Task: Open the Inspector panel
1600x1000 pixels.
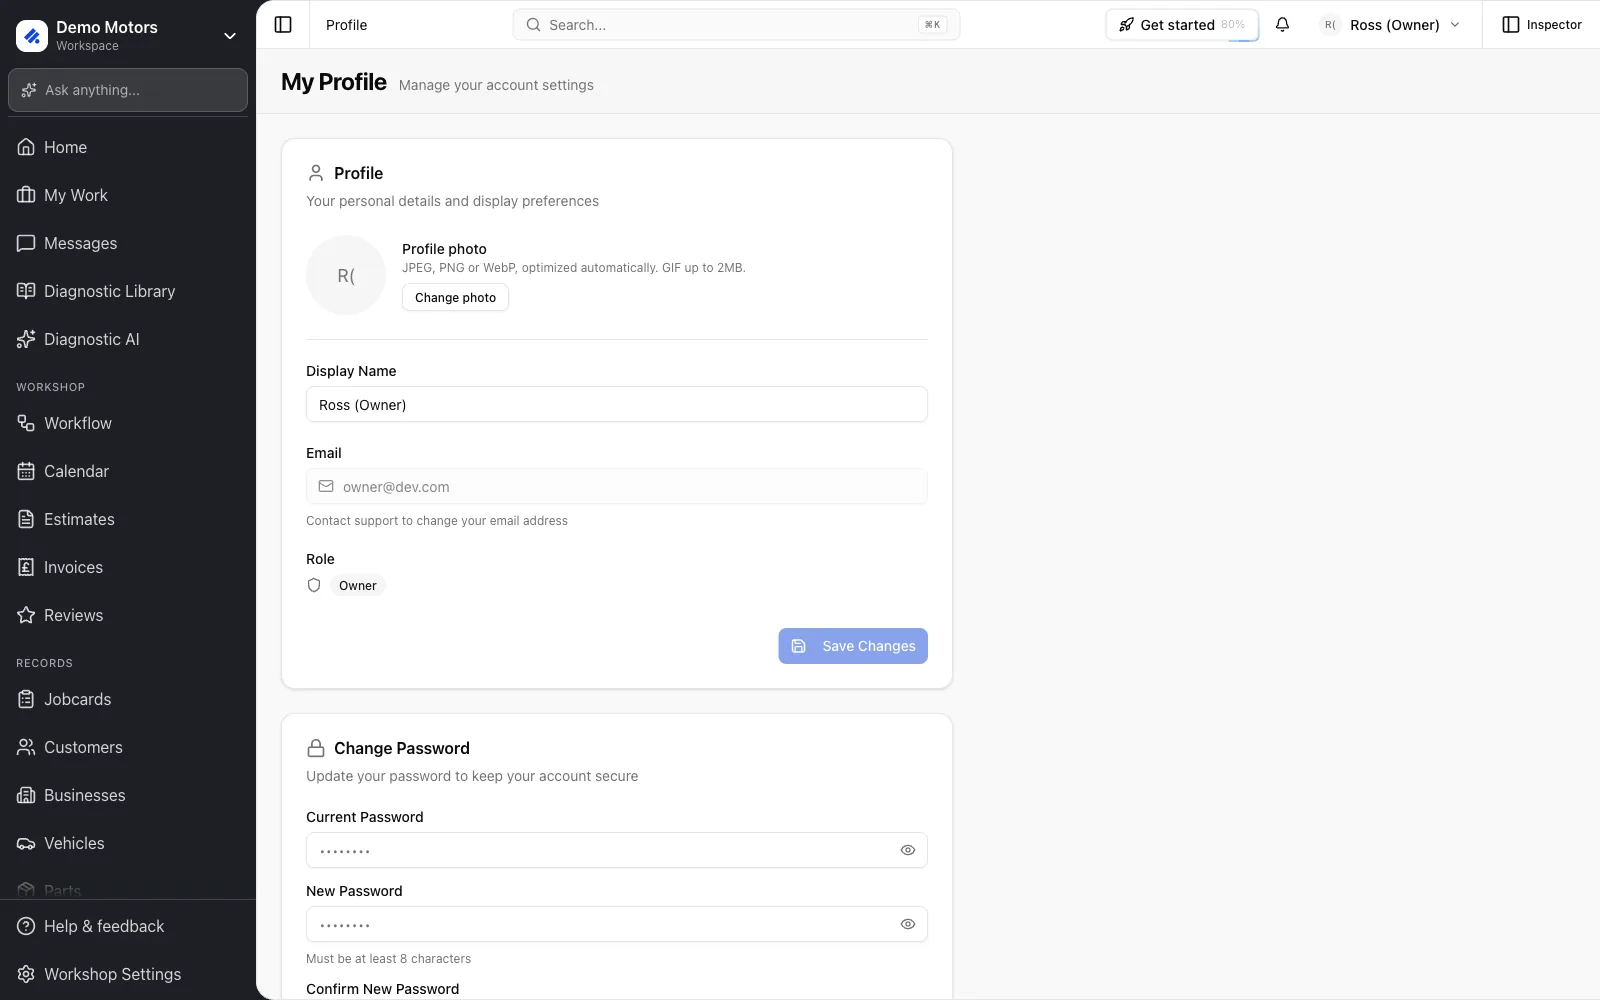Action: (x=1542, y=25)
